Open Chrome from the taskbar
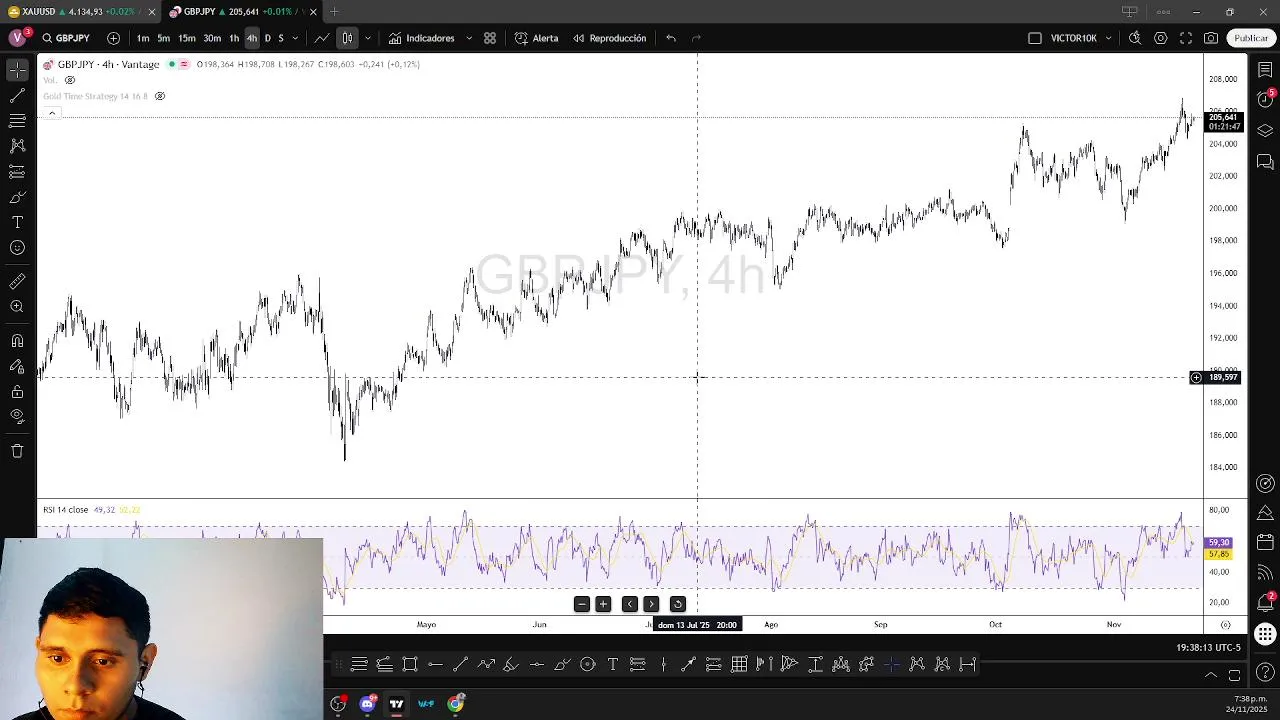This screenshot has width=1280, height=720. (455, 704)
